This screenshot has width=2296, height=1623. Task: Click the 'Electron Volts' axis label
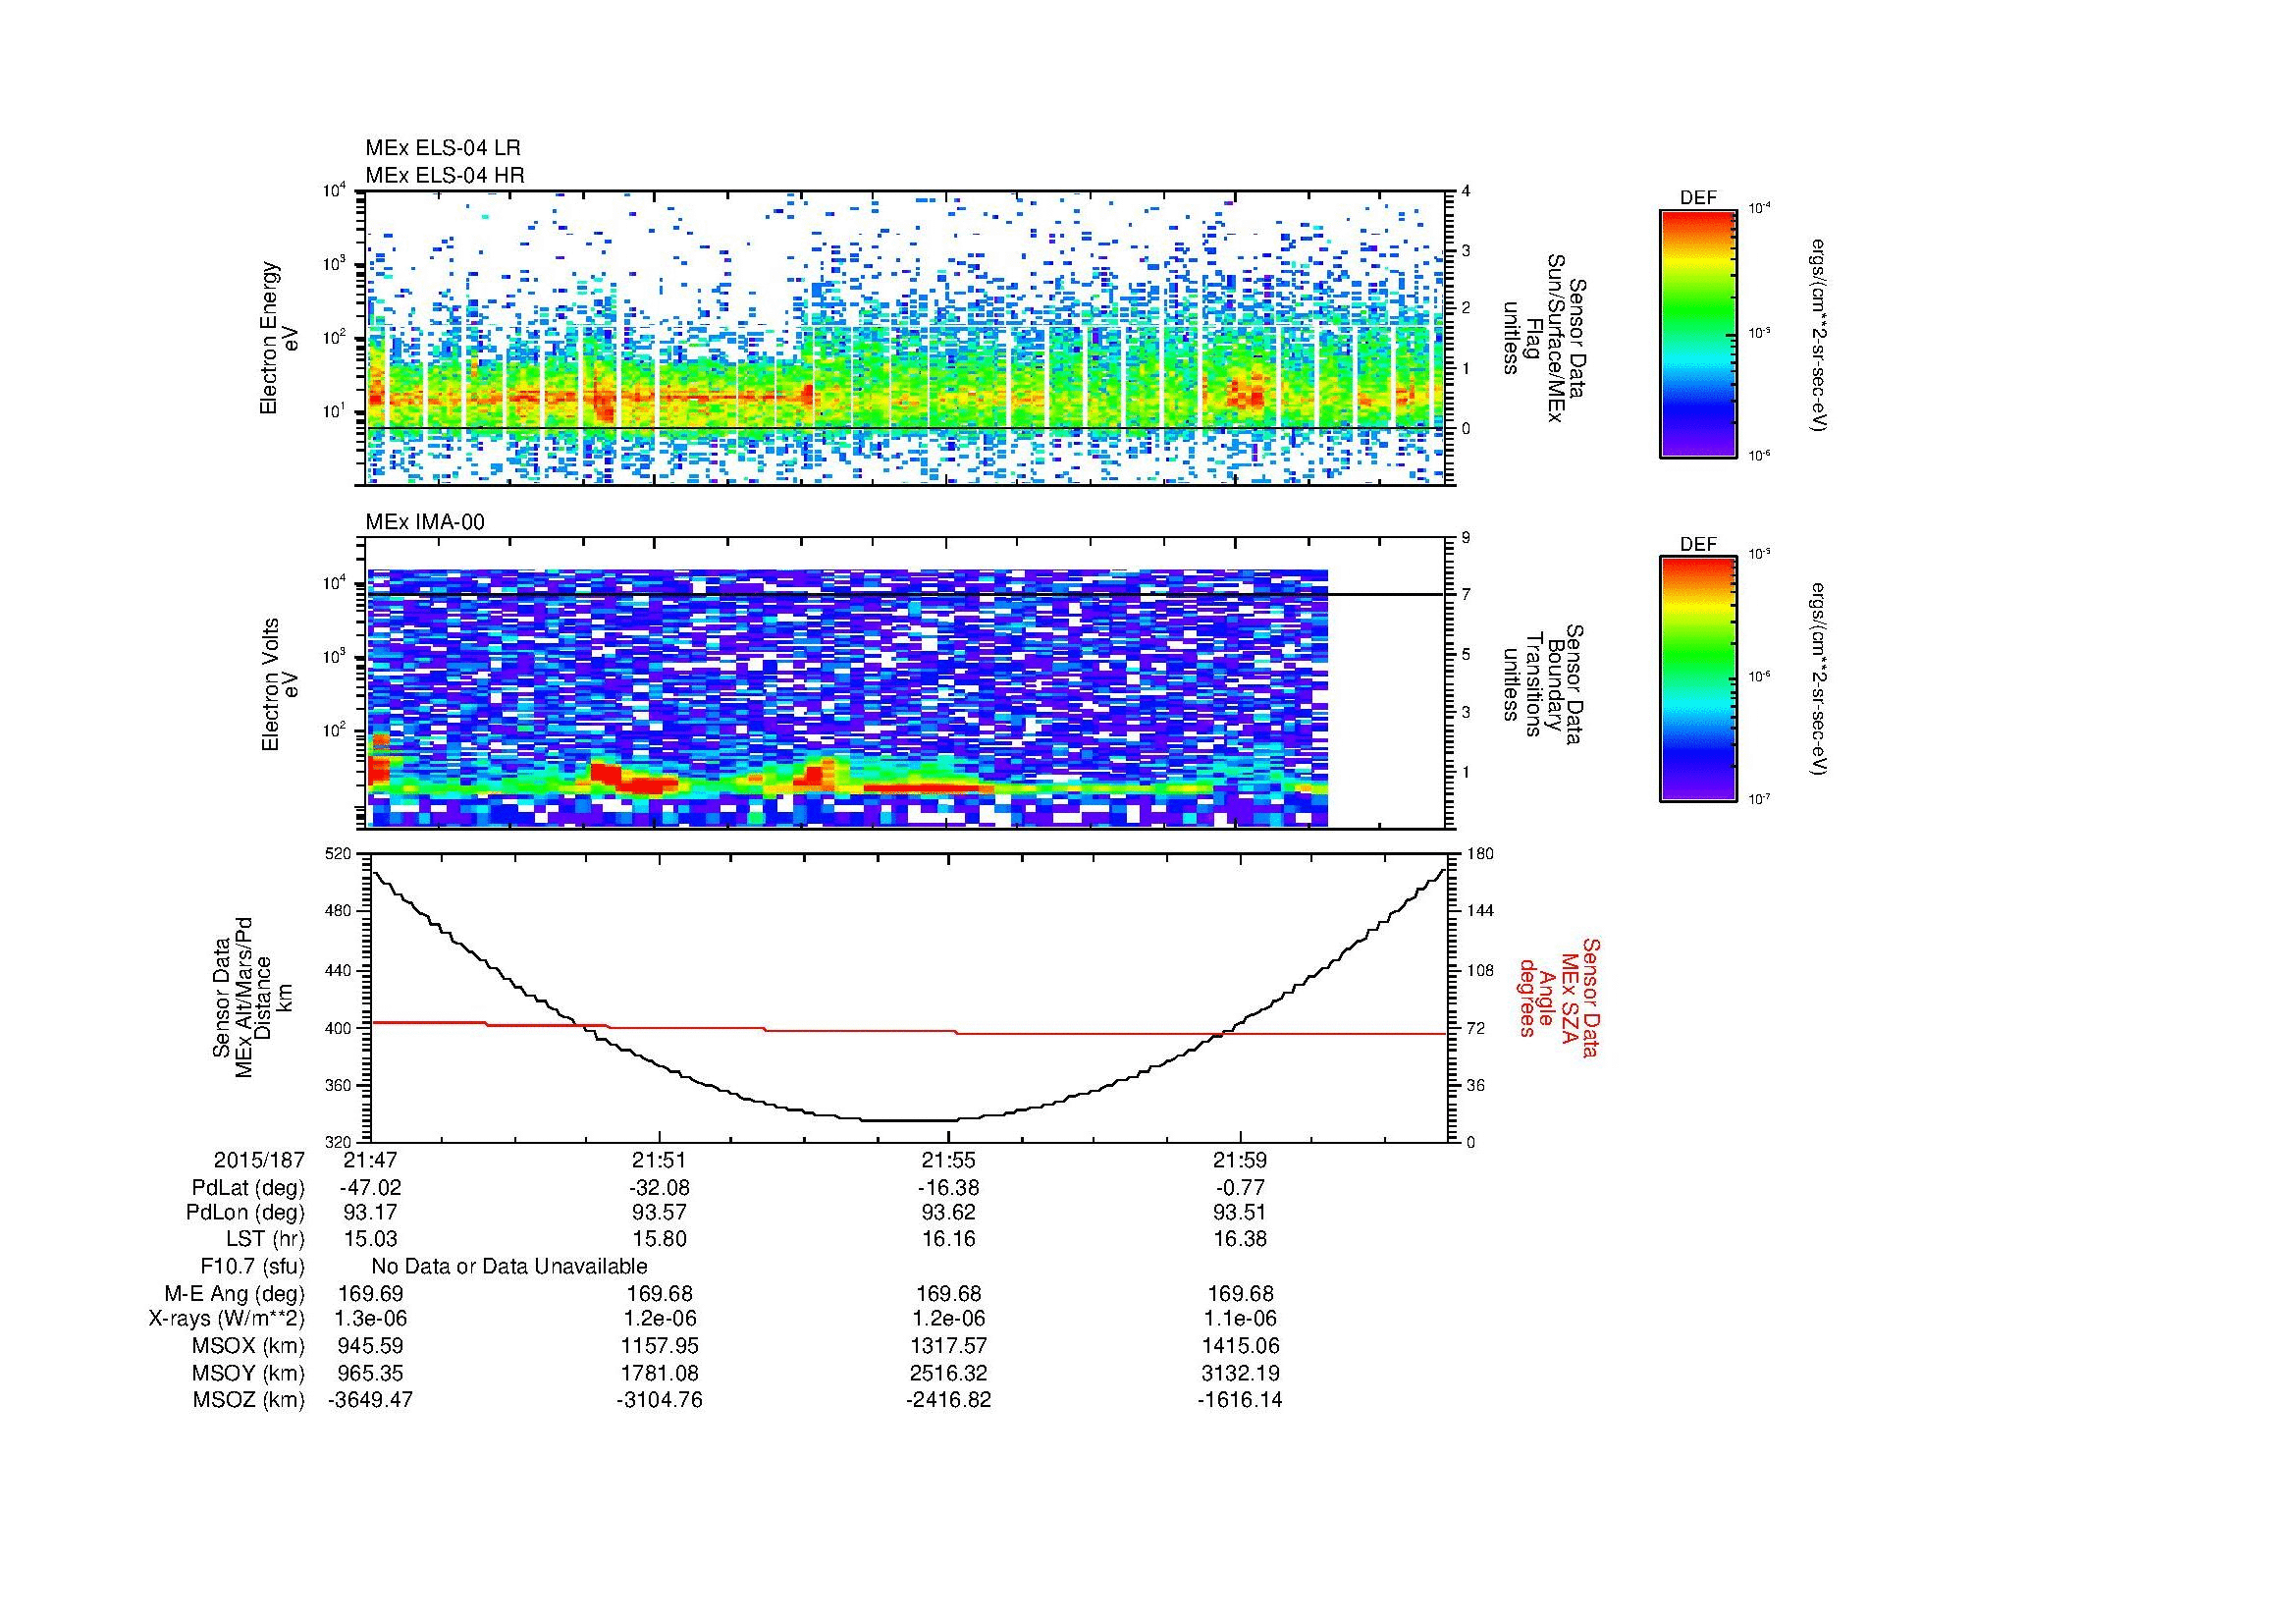[269, 684]
